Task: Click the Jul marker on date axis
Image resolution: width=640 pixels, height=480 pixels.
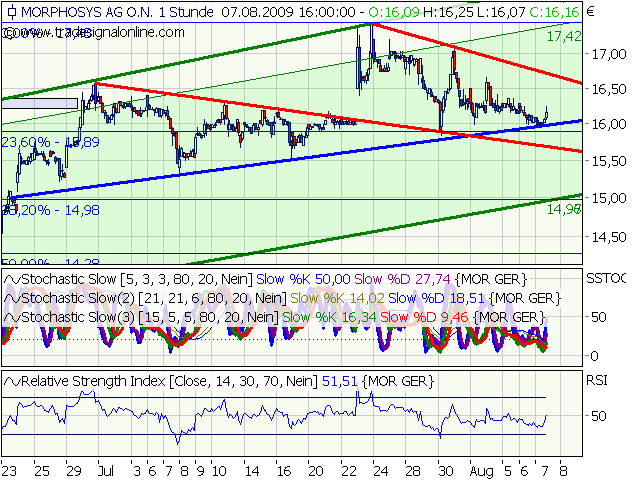Action: click(105, 471)
